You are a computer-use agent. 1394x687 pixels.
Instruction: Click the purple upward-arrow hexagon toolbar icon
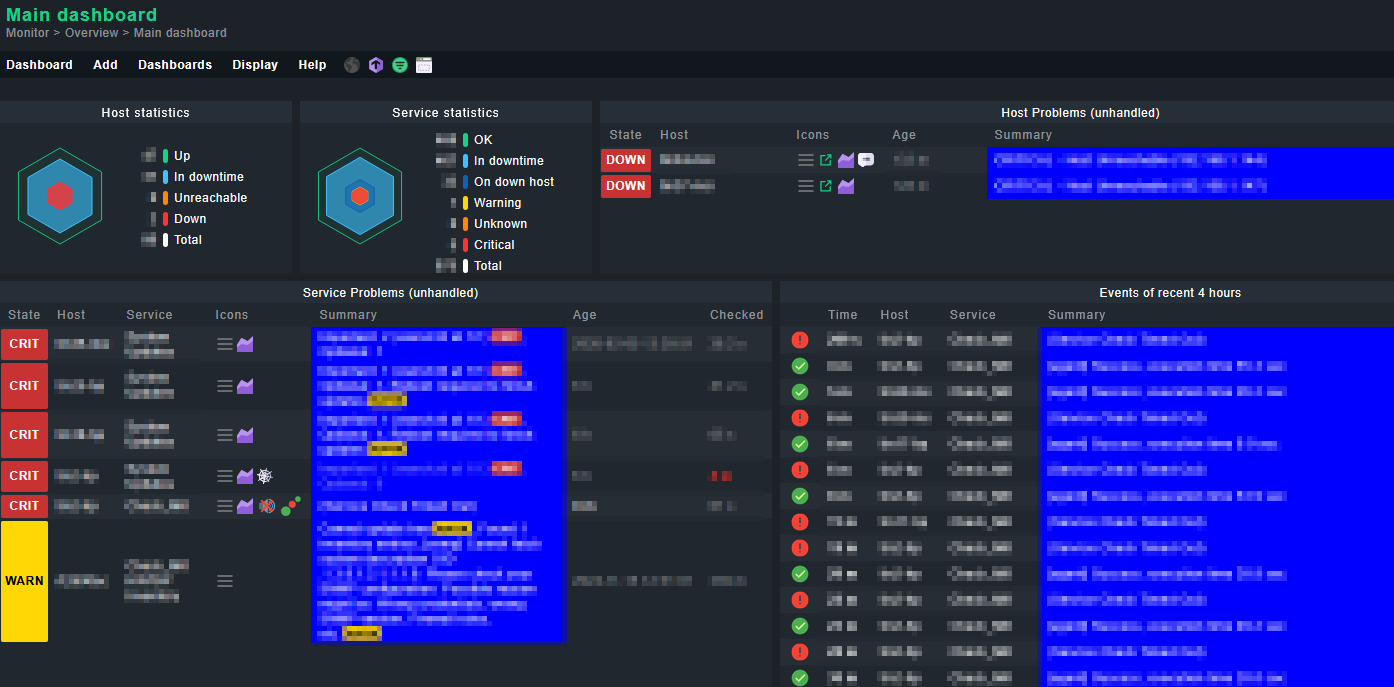(x=376, y=65)
